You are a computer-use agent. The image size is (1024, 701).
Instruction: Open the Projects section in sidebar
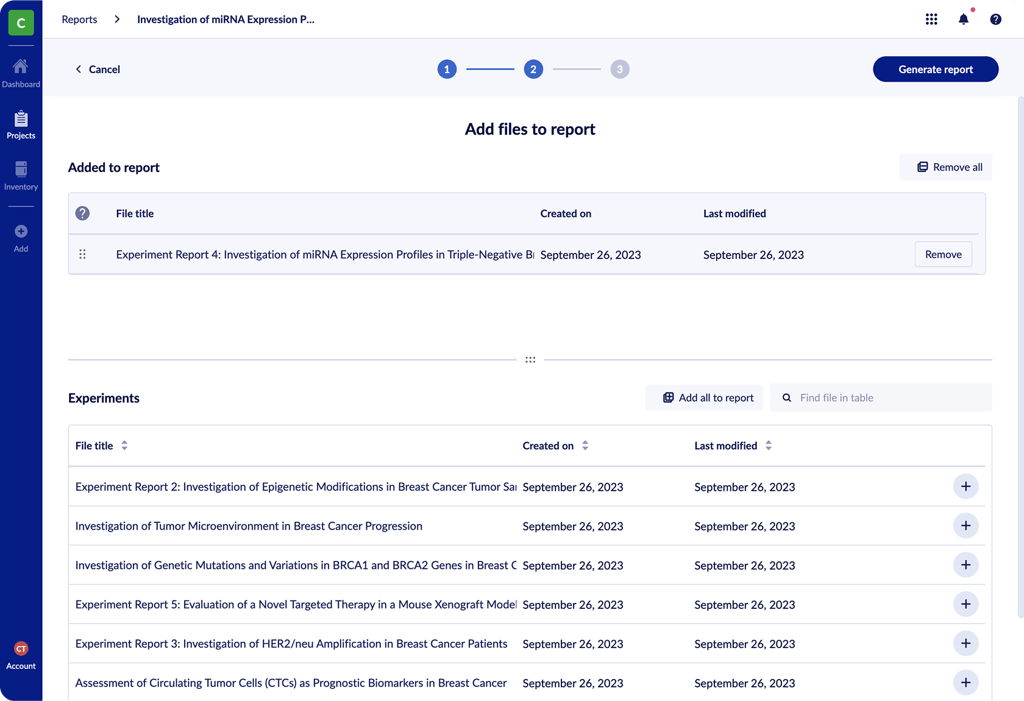21,124
